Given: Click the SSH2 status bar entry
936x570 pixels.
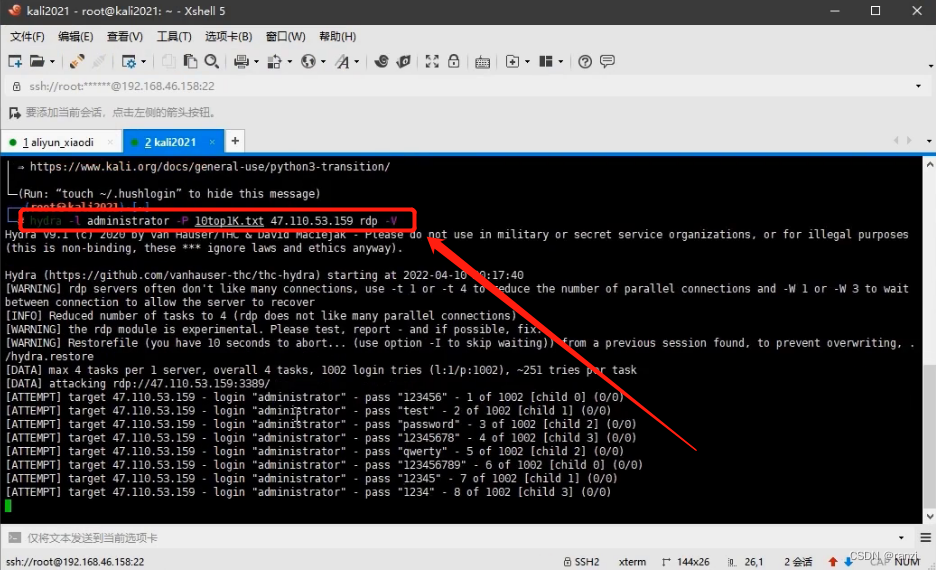Looking at the screenshot, I should click(x=581, y=562).
